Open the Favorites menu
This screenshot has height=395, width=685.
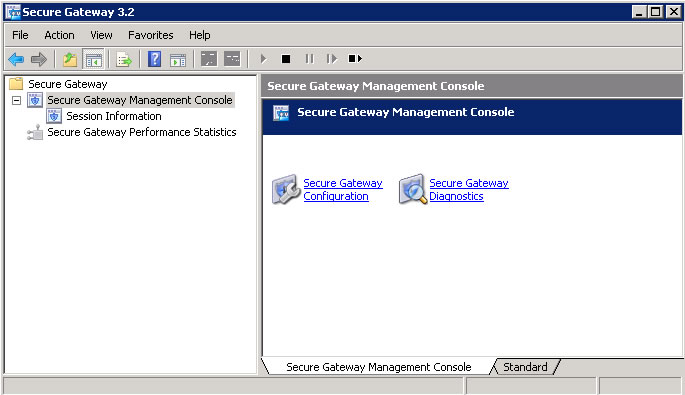151,35
